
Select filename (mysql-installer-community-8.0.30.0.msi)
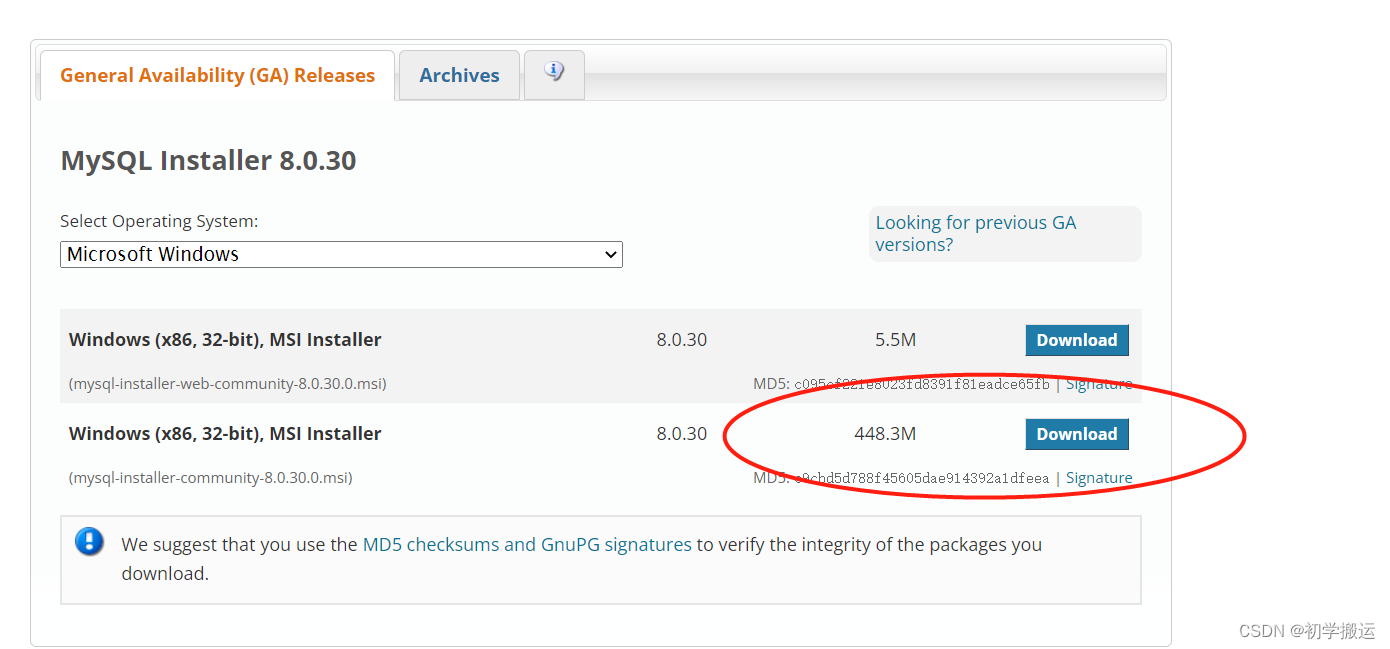click(210, 478)
